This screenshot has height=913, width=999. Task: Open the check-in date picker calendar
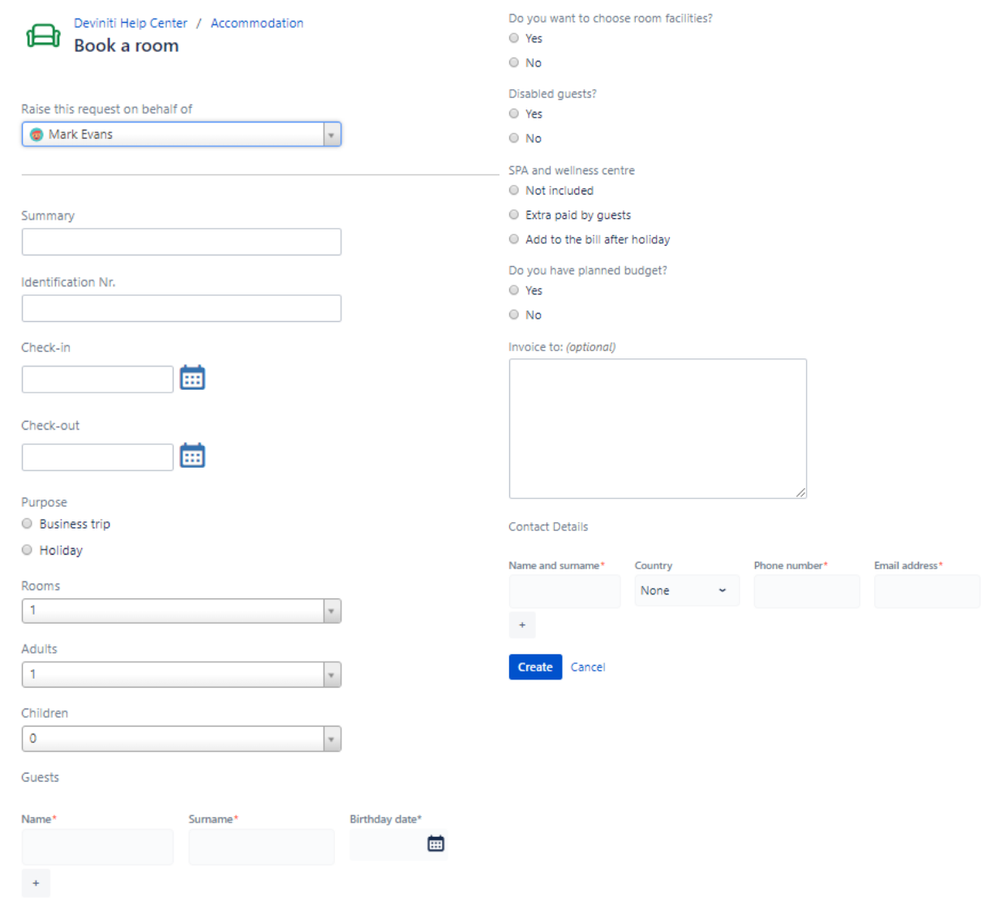tap(192, 378)
